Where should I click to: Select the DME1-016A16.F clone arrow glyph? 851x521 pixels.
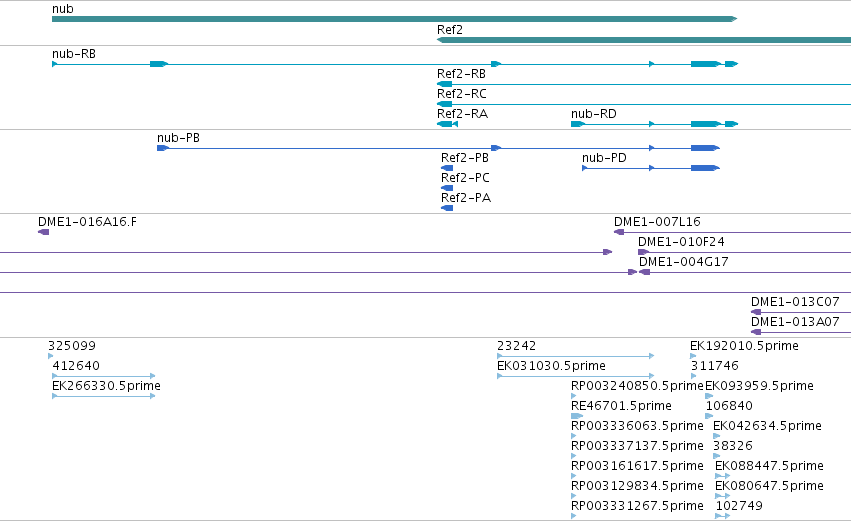tap(43, 232)
